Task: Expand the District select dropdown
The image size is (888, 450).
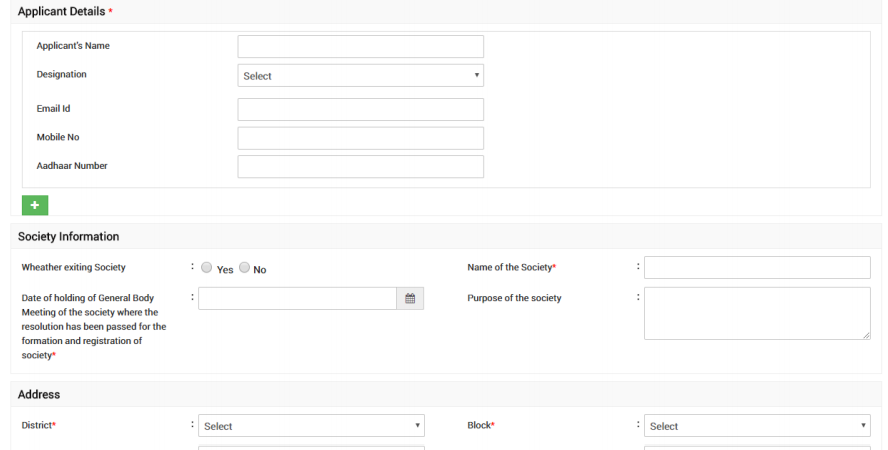Action: pos(311,426)
